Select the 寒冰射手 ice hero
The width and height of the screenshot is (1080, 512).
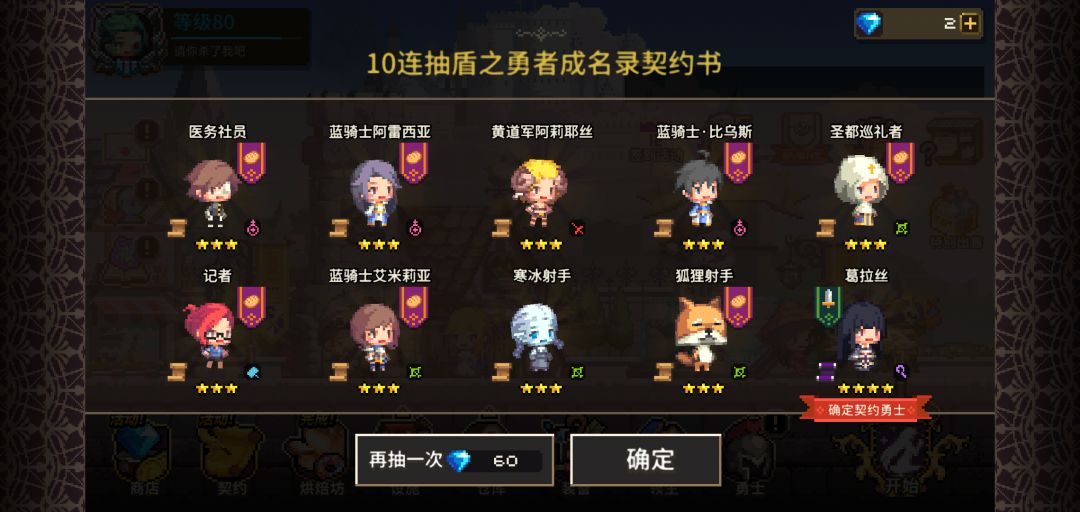(x=538, y=337)
